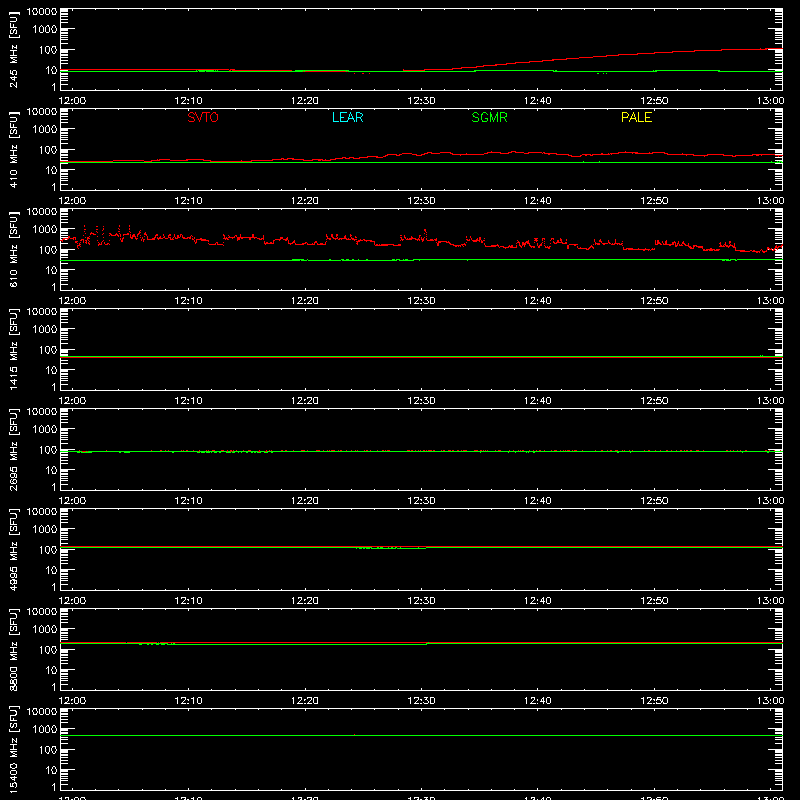Click the 10000 y-axis value on 245 MHz plot

pos(42,12)
